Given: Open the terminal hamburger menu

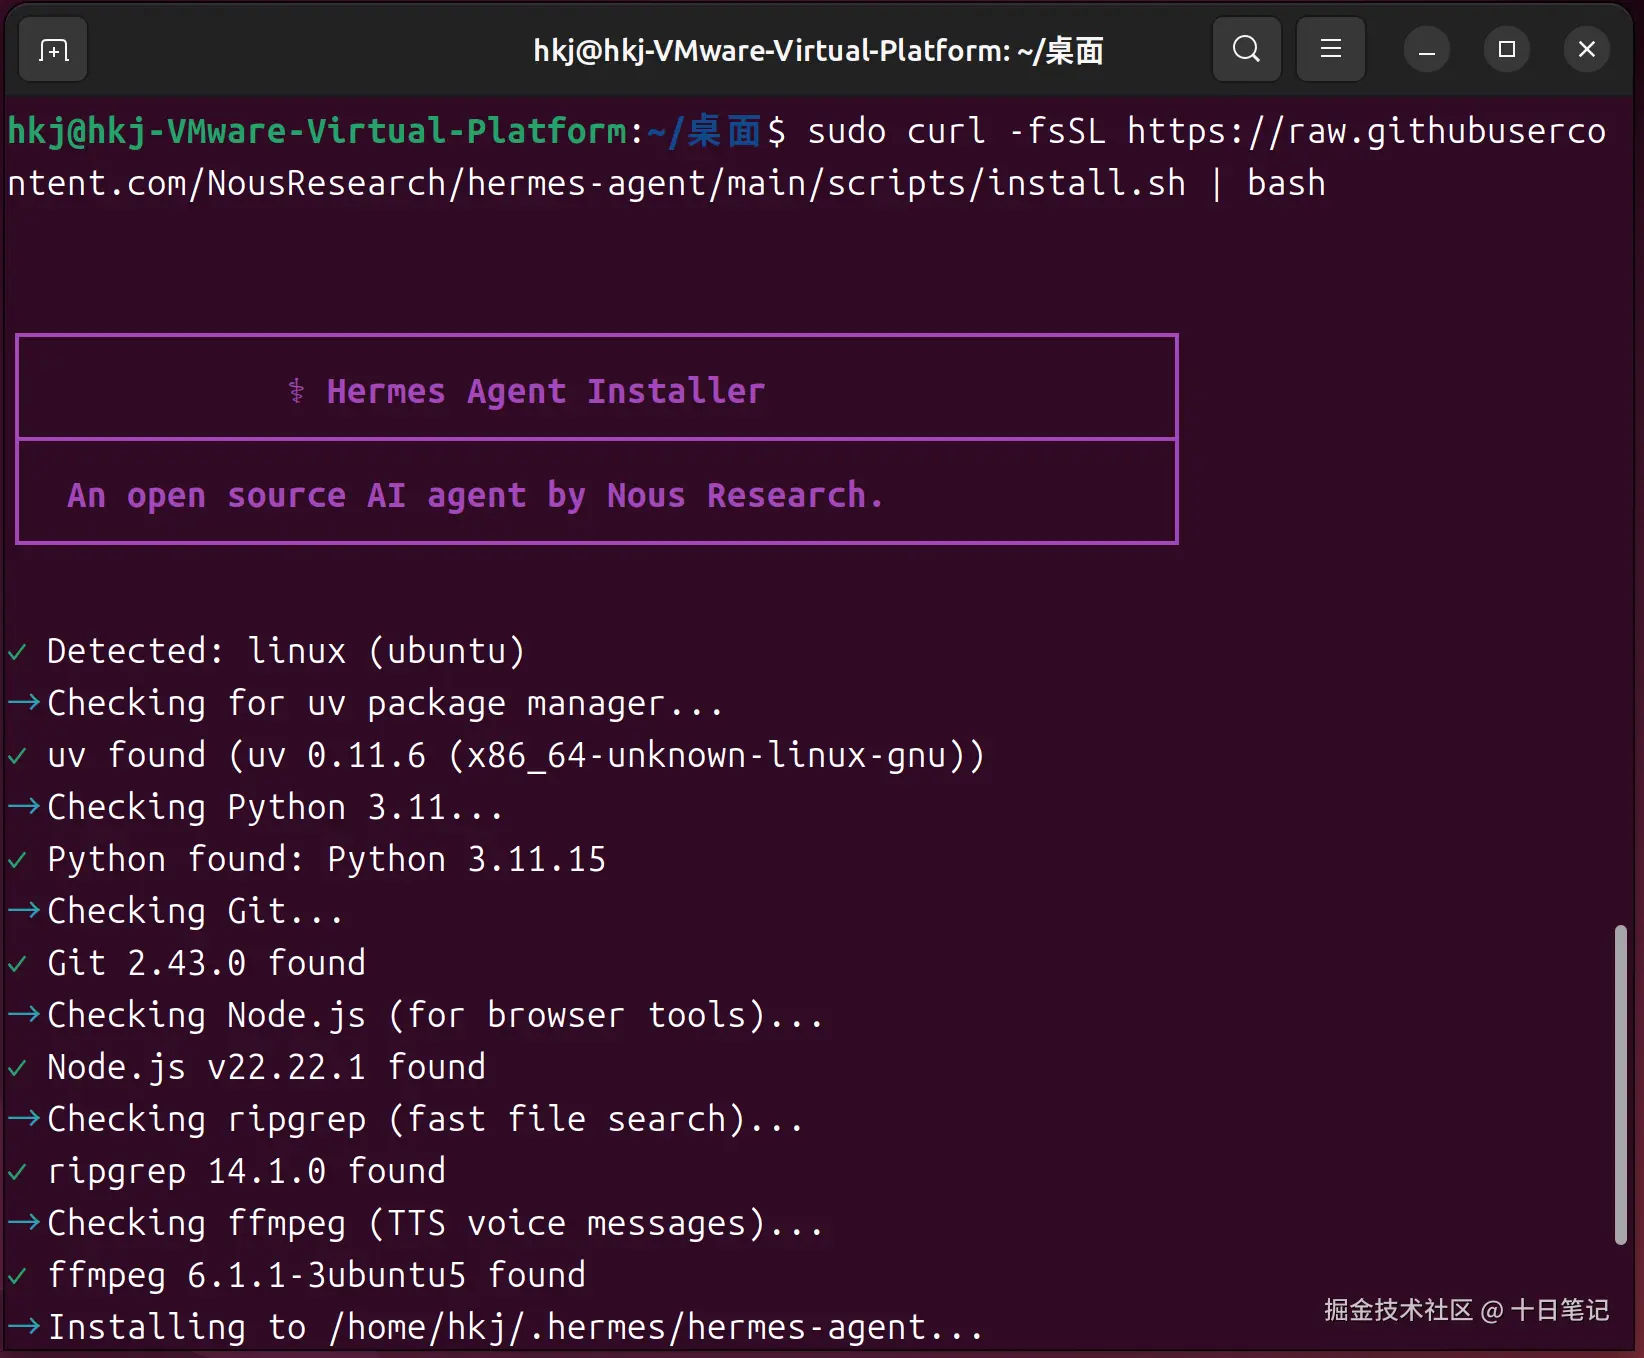Looking at the screenshot, I should click(1330, 49).
